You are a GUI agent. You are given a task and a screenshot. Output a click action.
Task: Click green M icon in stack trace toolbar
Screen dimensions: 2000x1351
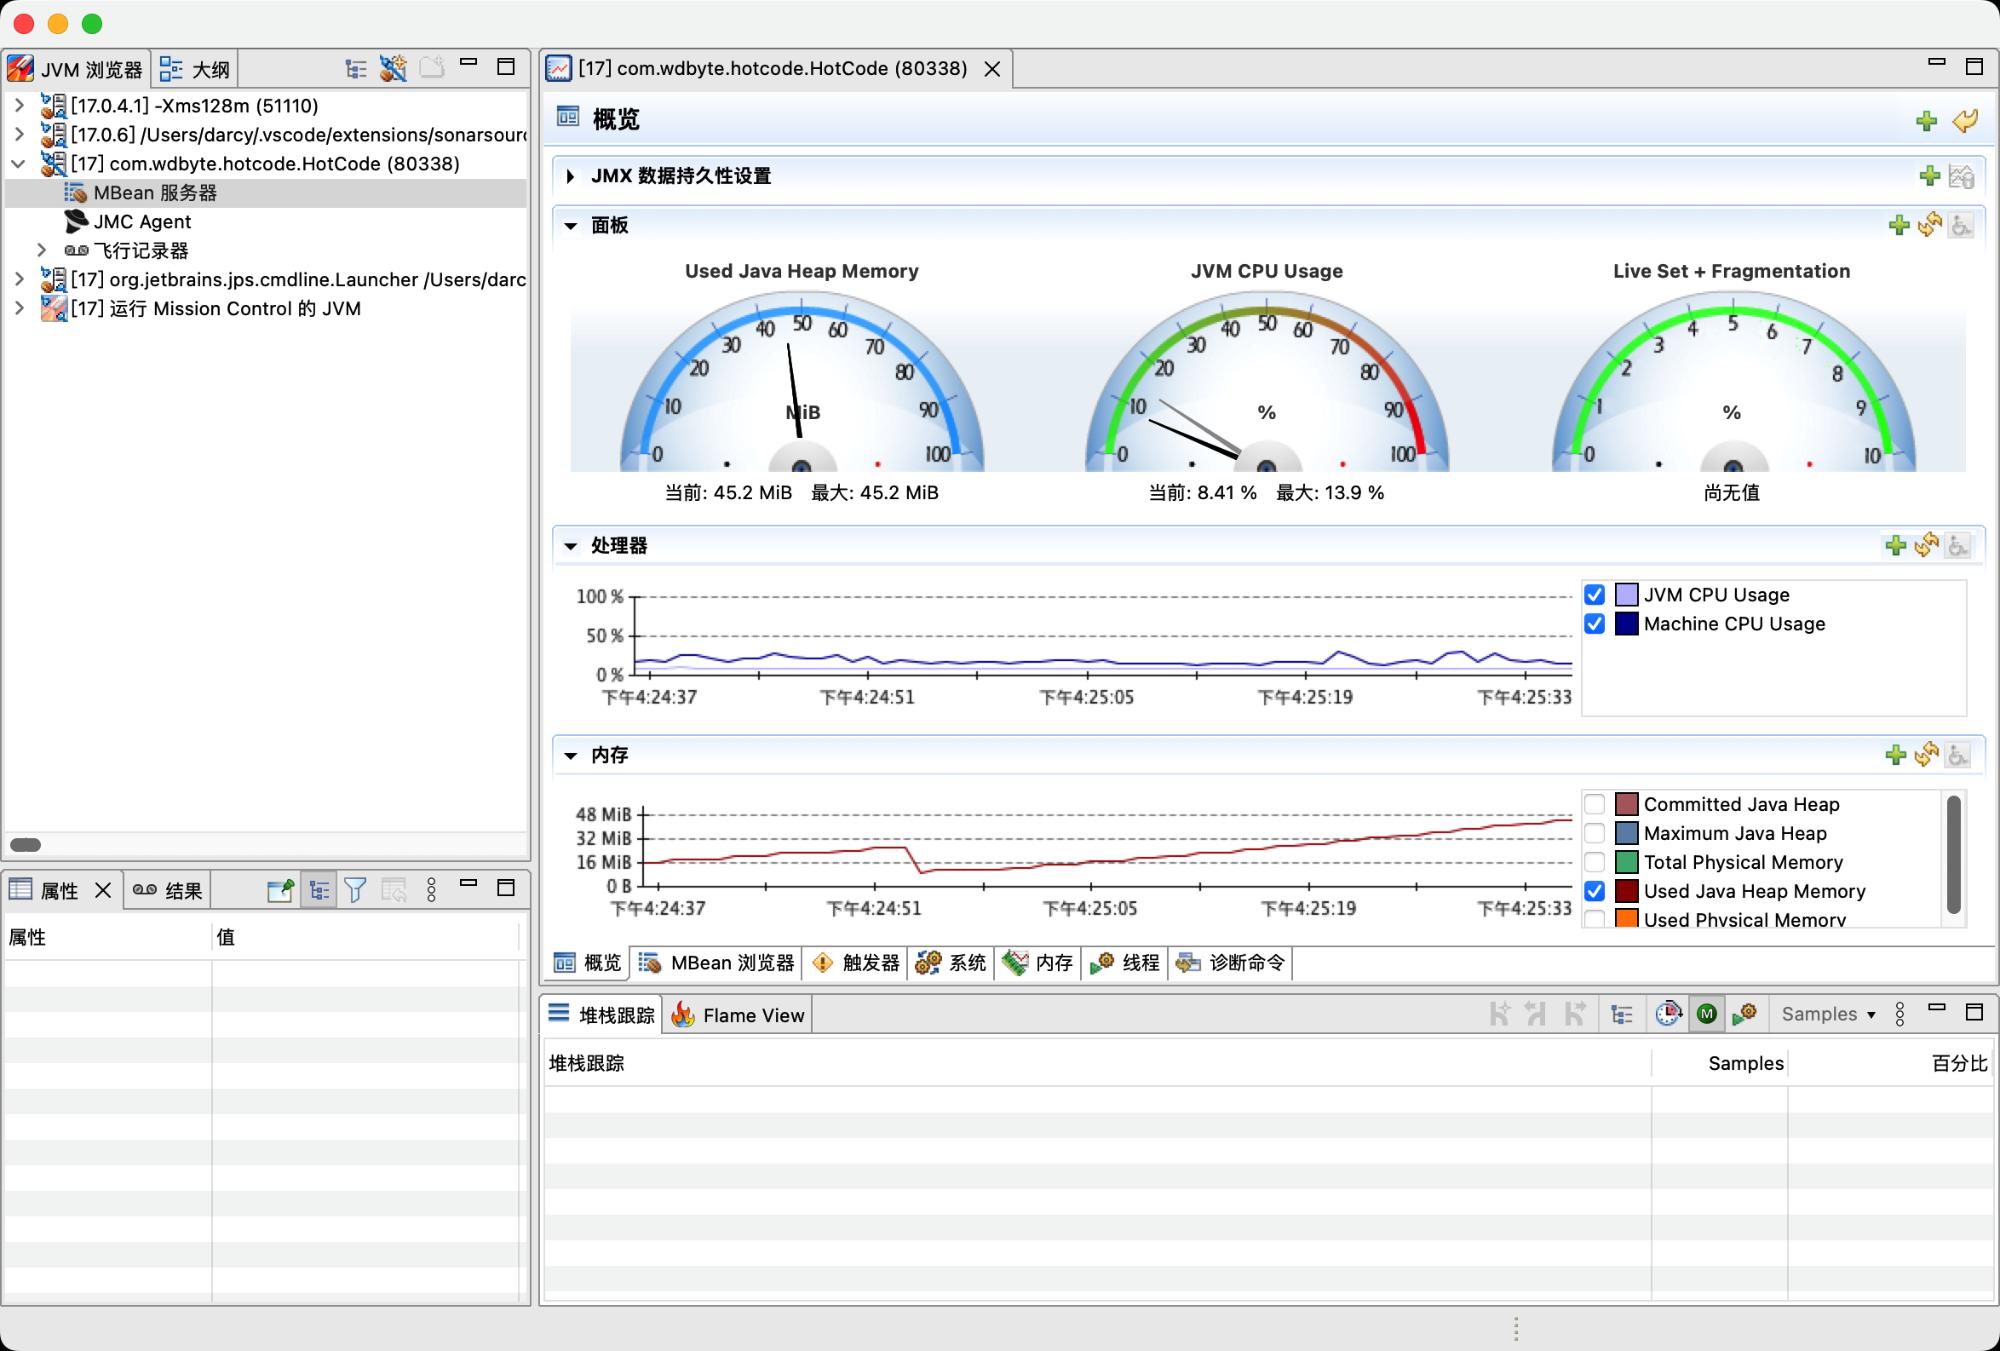(1707, 1014)
